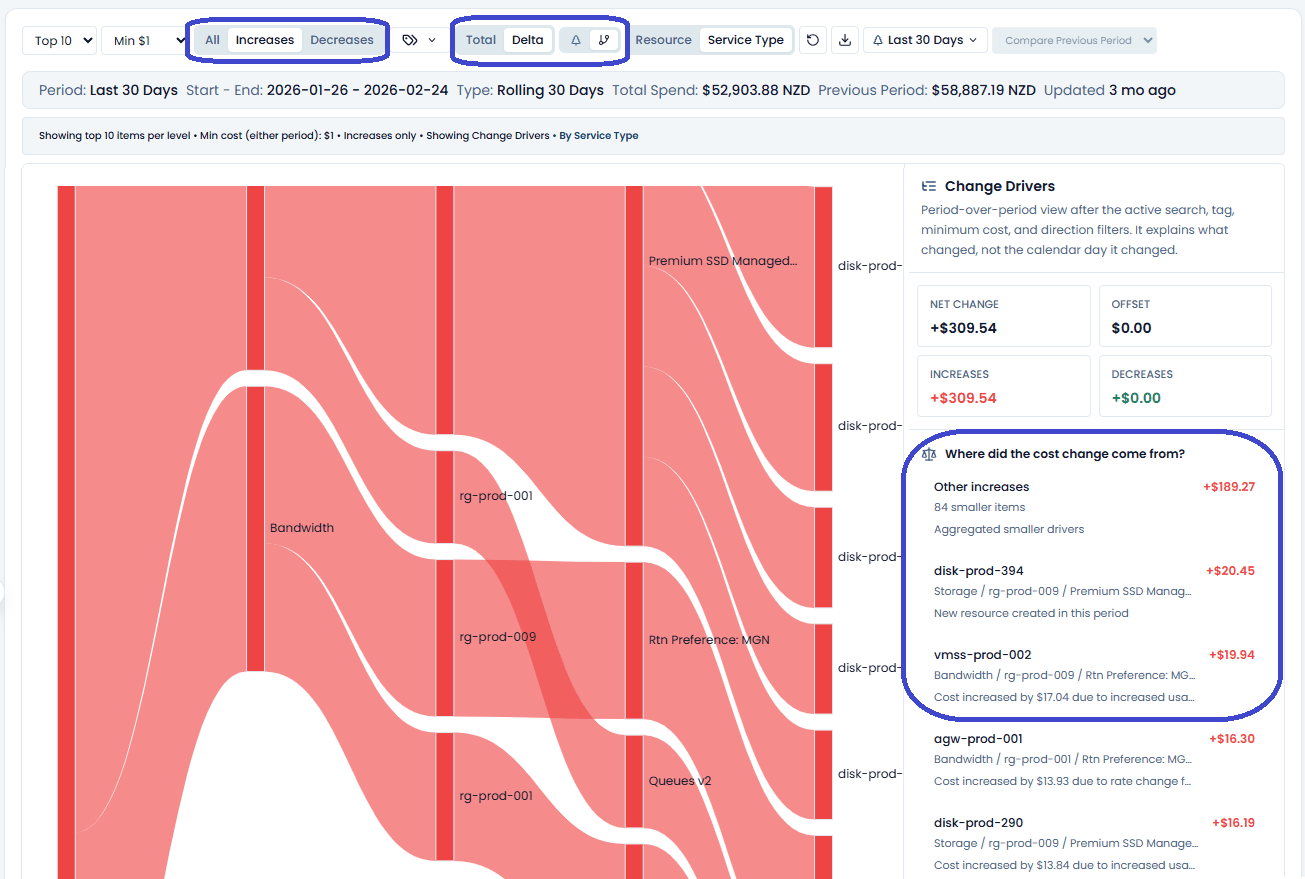Select the disk-prod-394 driver row
Image resolution: width=1305 pixels, height=879 pixels.
[x=1094, y=592]
